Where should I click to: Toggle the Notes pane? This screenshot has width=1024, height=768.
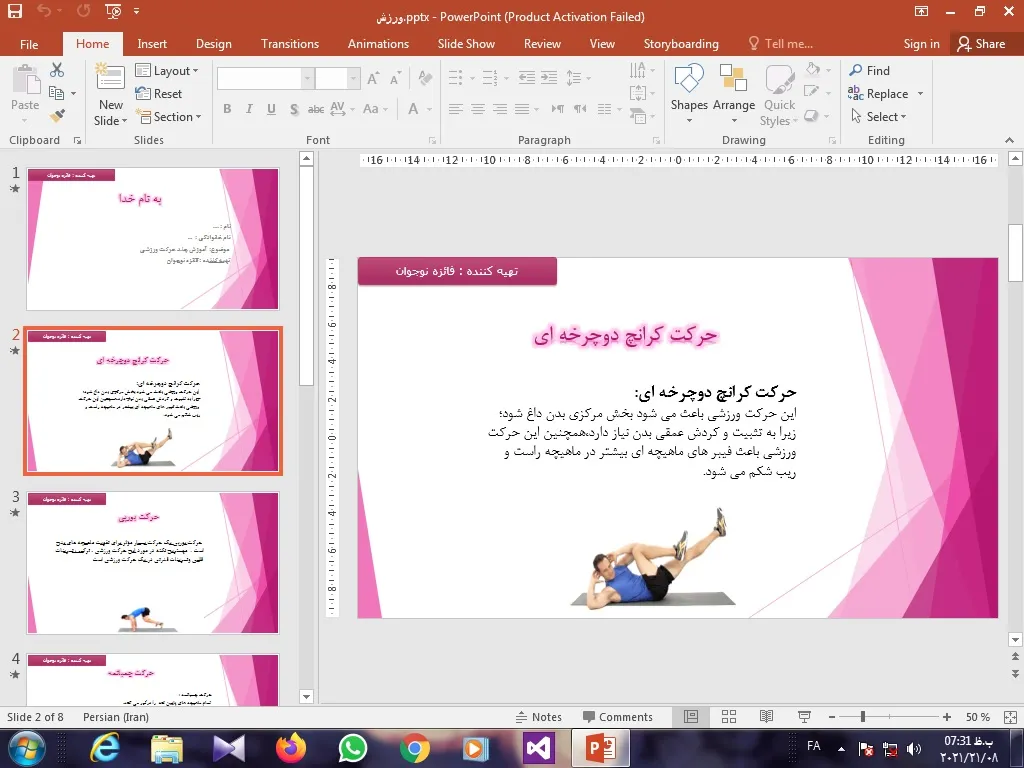[x=538, y=717]
